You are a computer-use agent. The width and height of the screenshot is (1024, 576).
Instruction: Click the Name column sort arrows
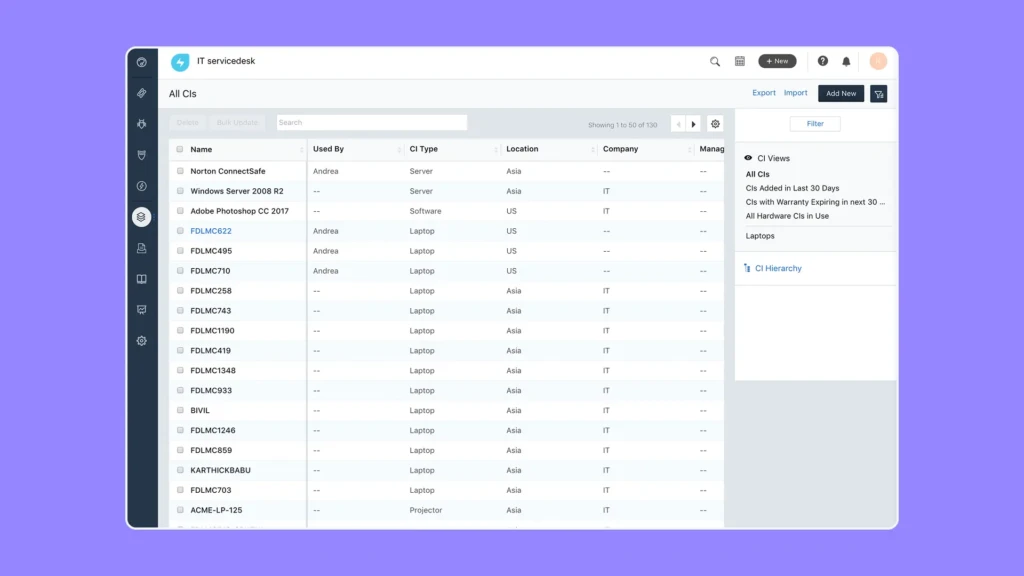[301, 150]
